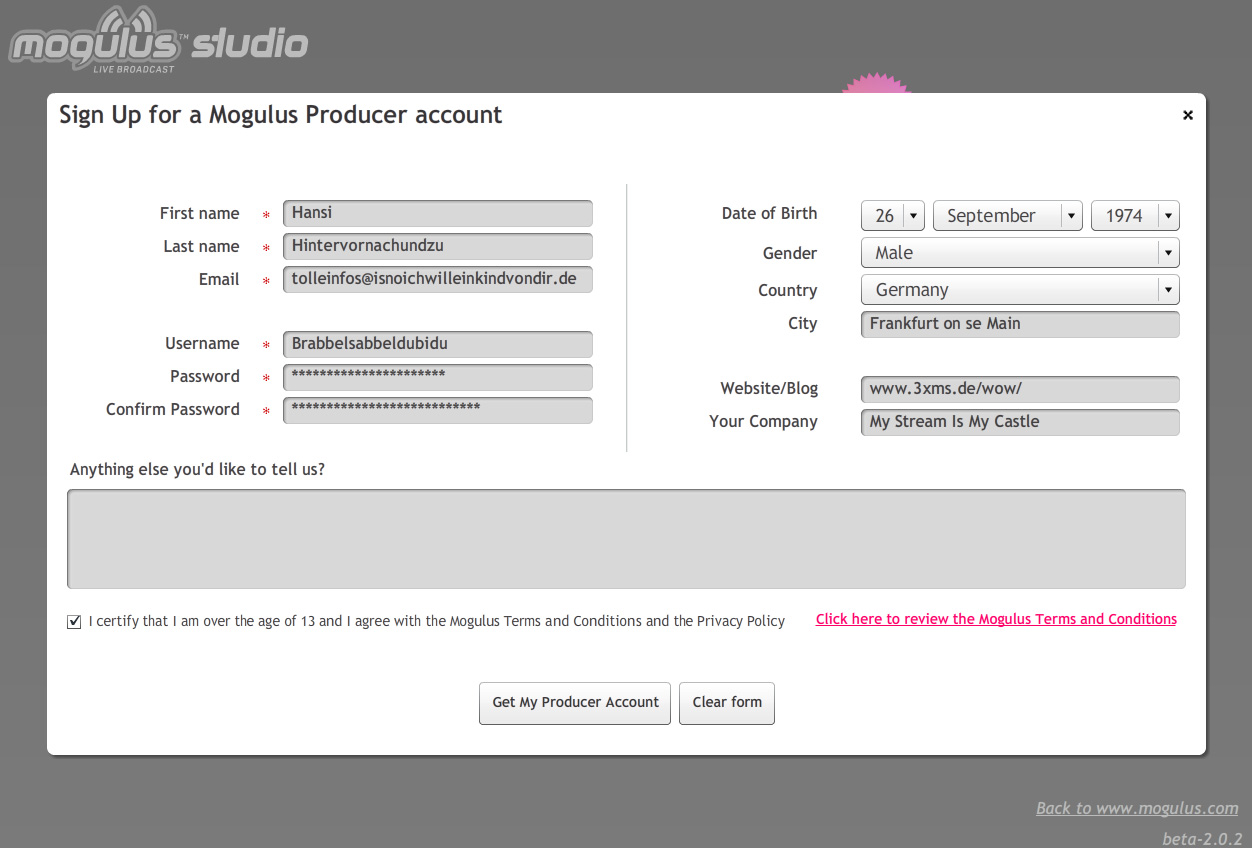The image size is (1252, 848).
Task: Open the birth month dropdown showing September
Action: [x=1008, y=215]
